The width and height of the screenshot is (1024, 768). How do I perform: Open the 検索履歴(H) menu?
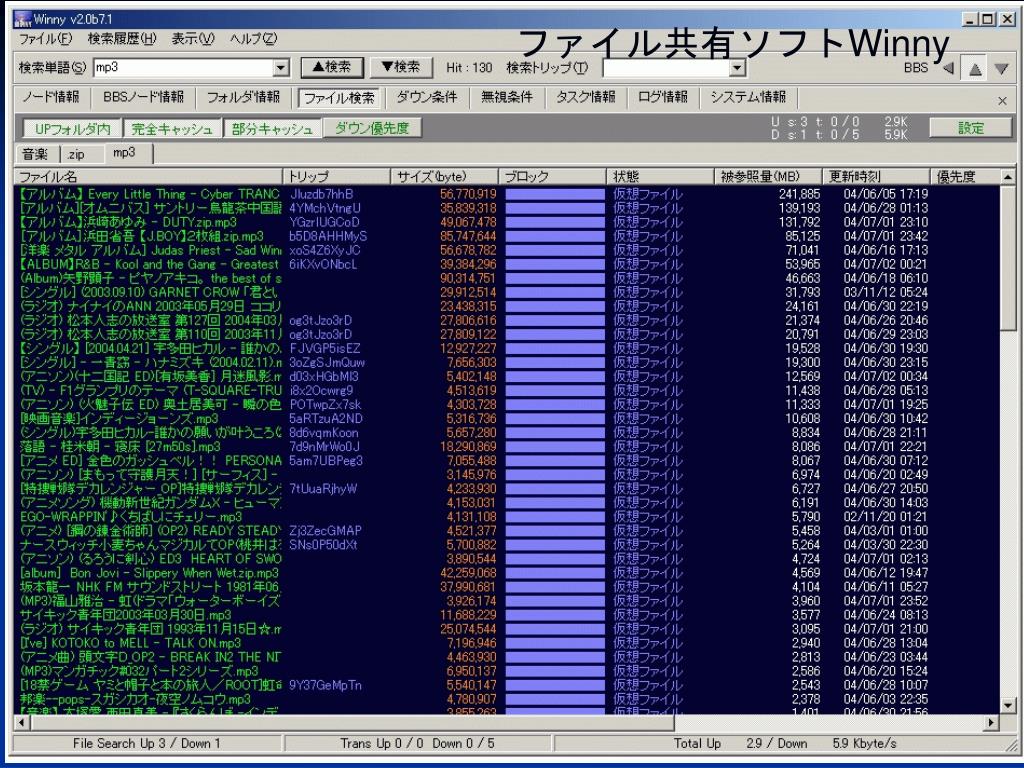pyautogui.click(x=122, y=39)
